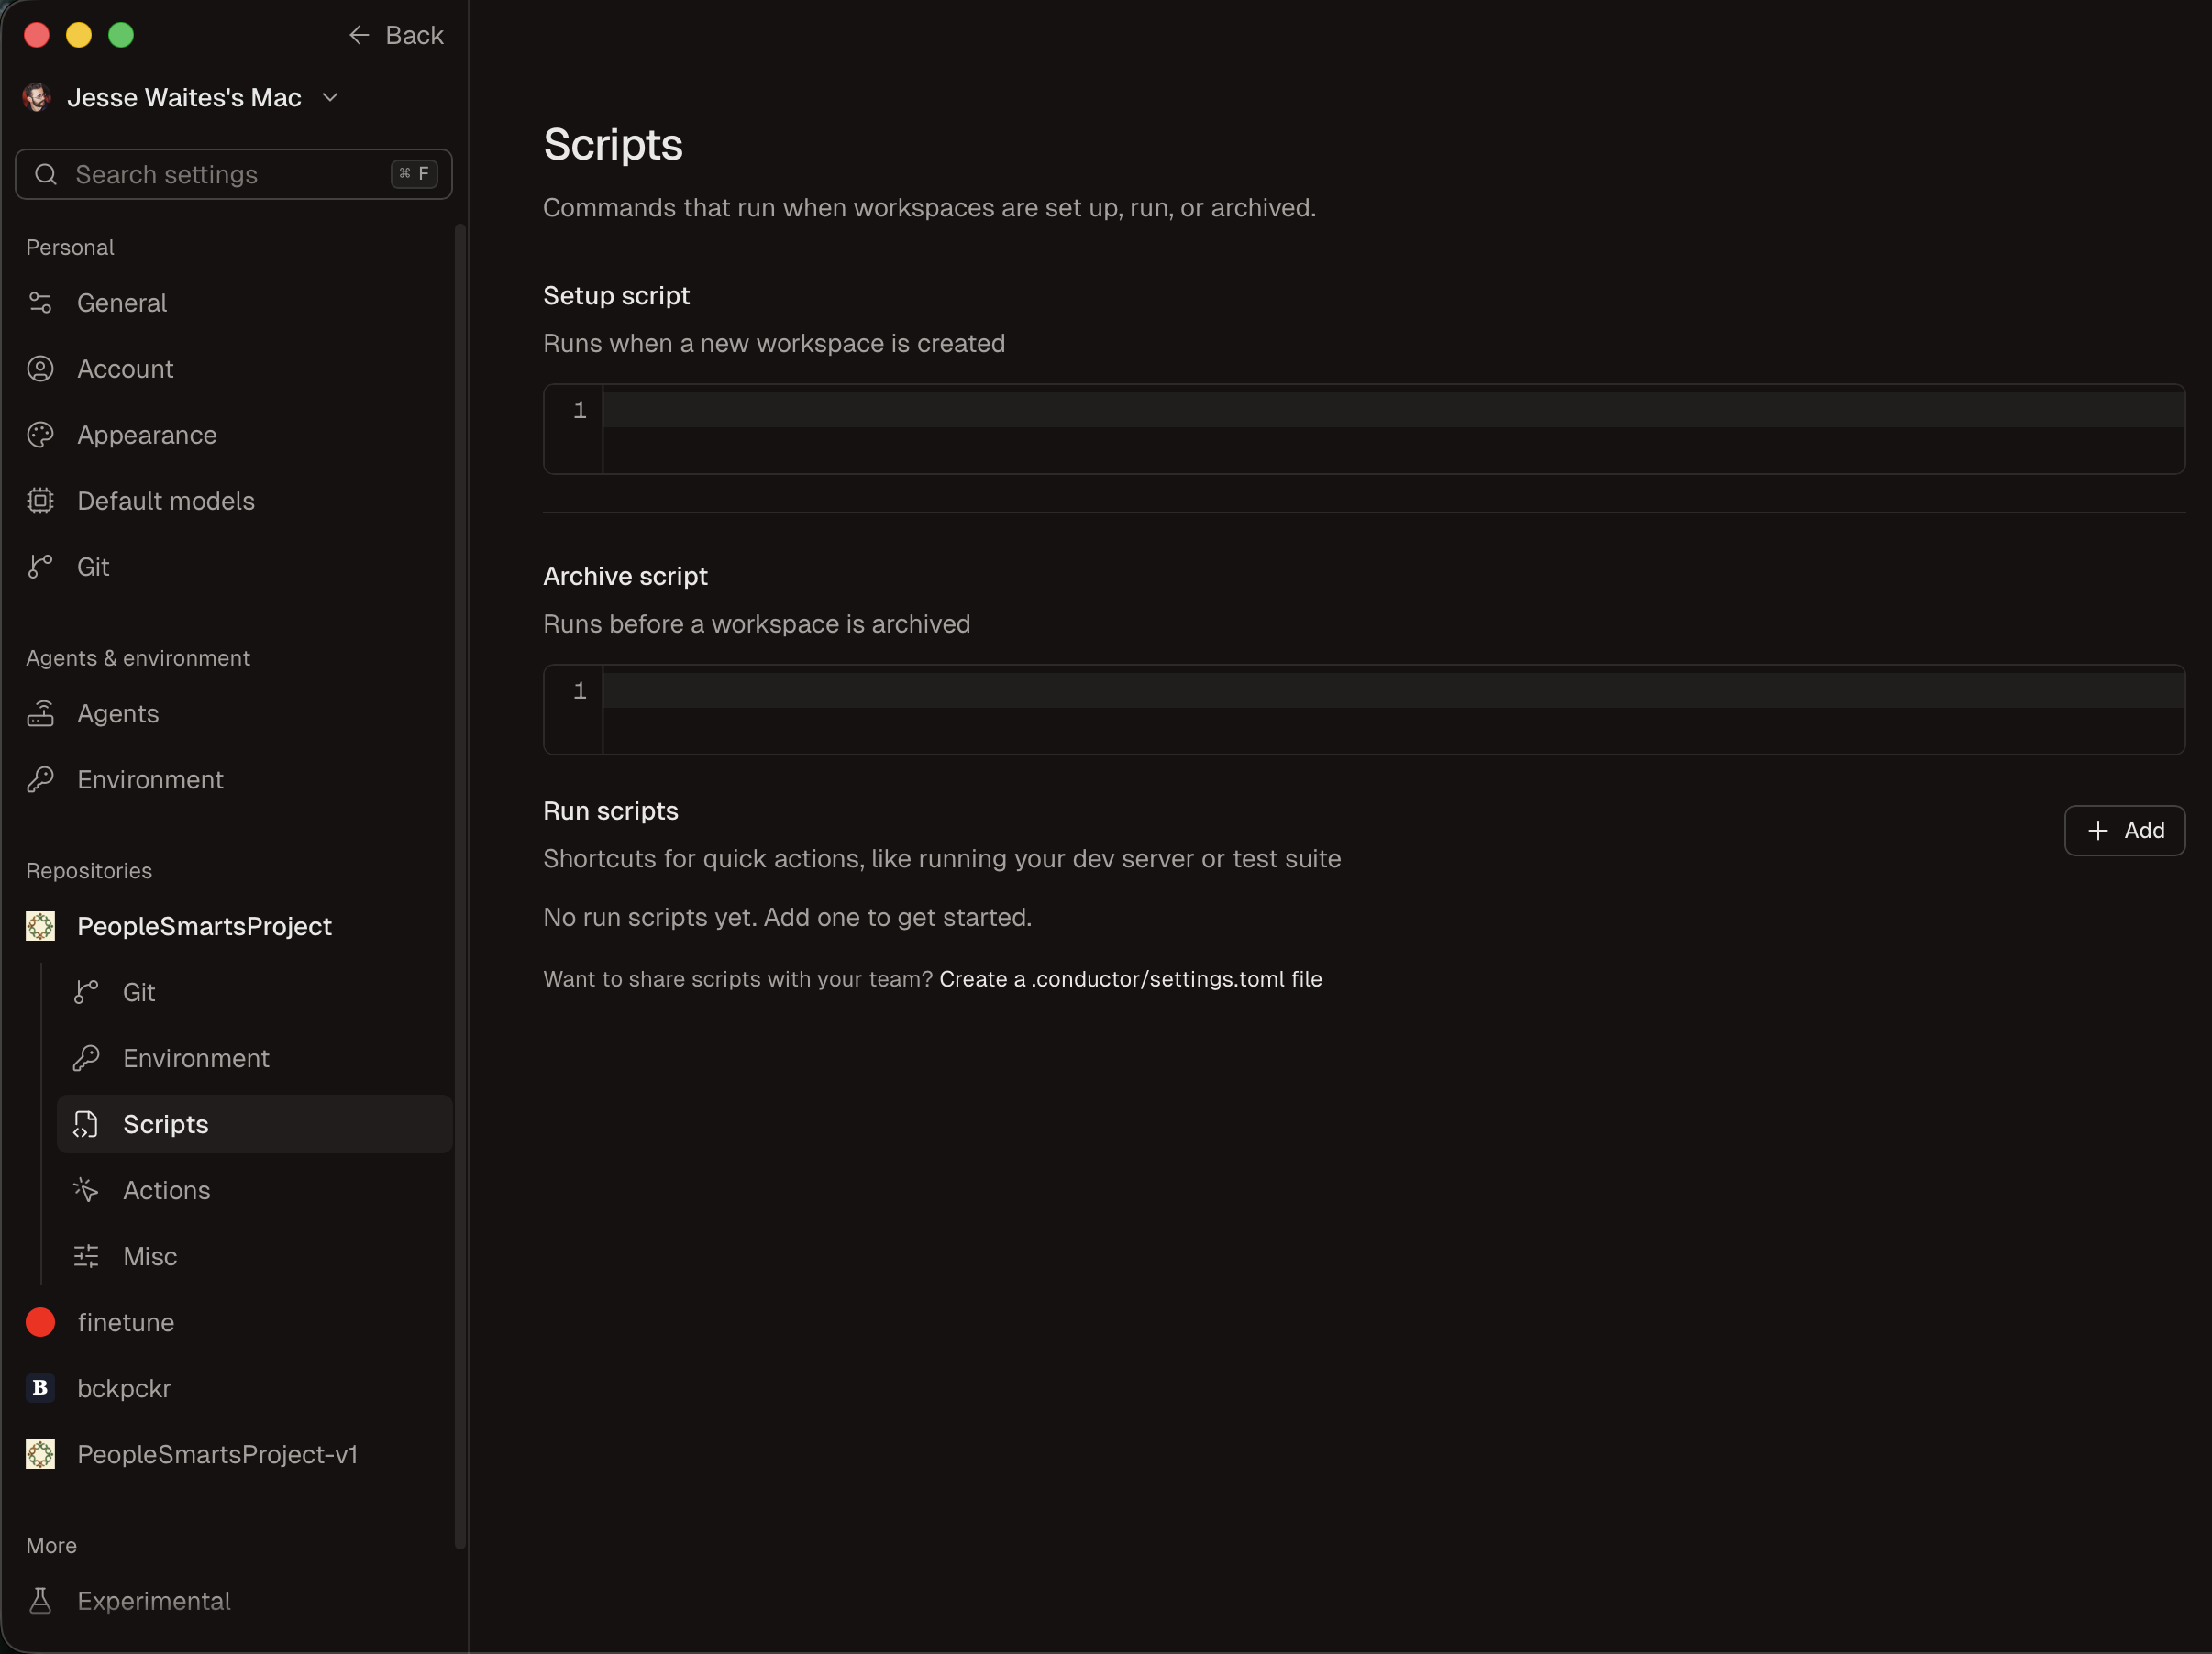Click the bckpckr B icon
Screen dimensions: 2212x1654
click(40, 1389)
